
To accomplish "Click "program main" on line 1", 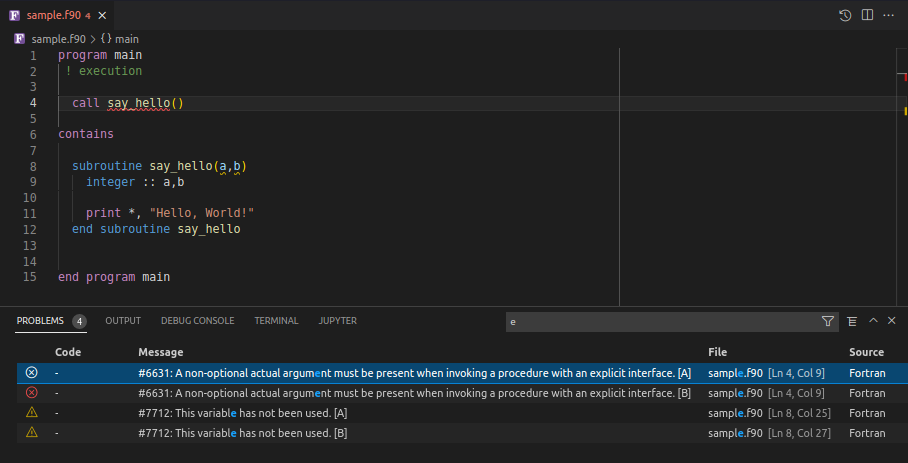I will click(x=100, y=56).
